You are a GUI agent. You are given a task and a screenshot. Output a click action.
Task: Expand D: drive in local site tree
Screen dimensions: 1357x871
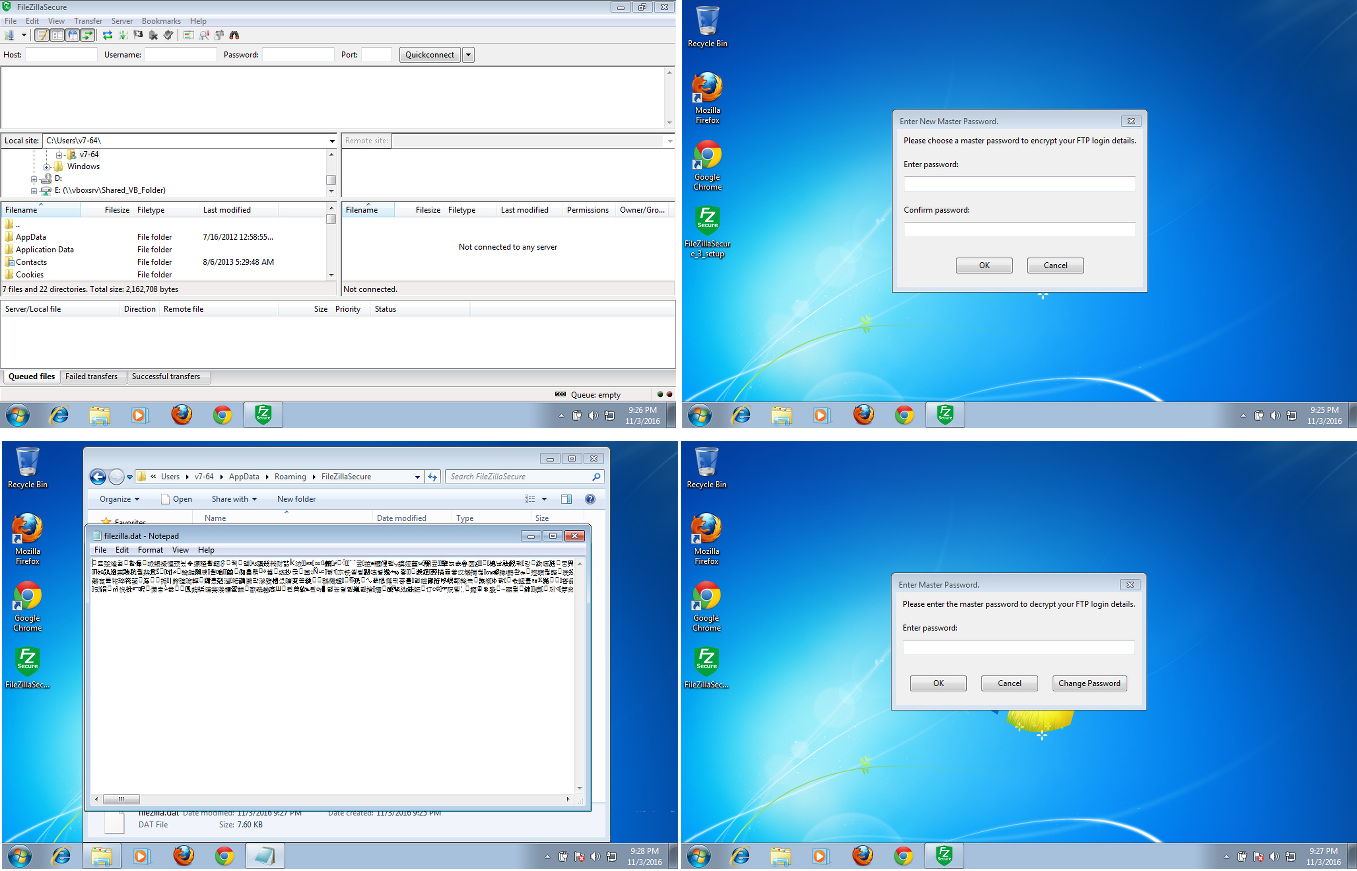point(34,178)
